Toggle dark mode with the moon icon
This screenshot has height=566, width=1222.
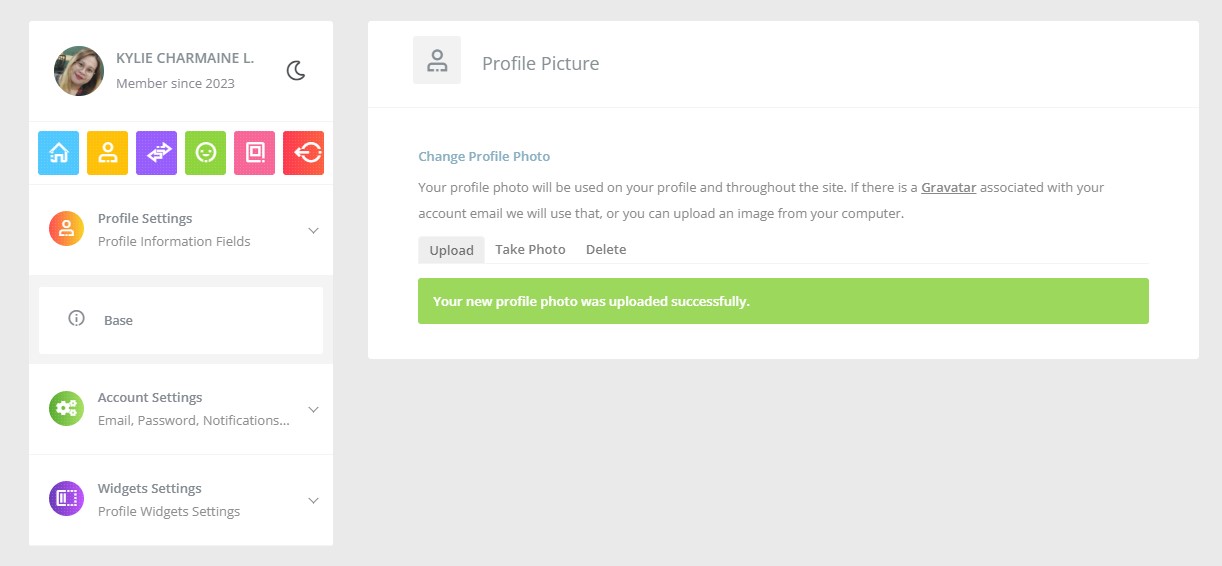point(296,70)
